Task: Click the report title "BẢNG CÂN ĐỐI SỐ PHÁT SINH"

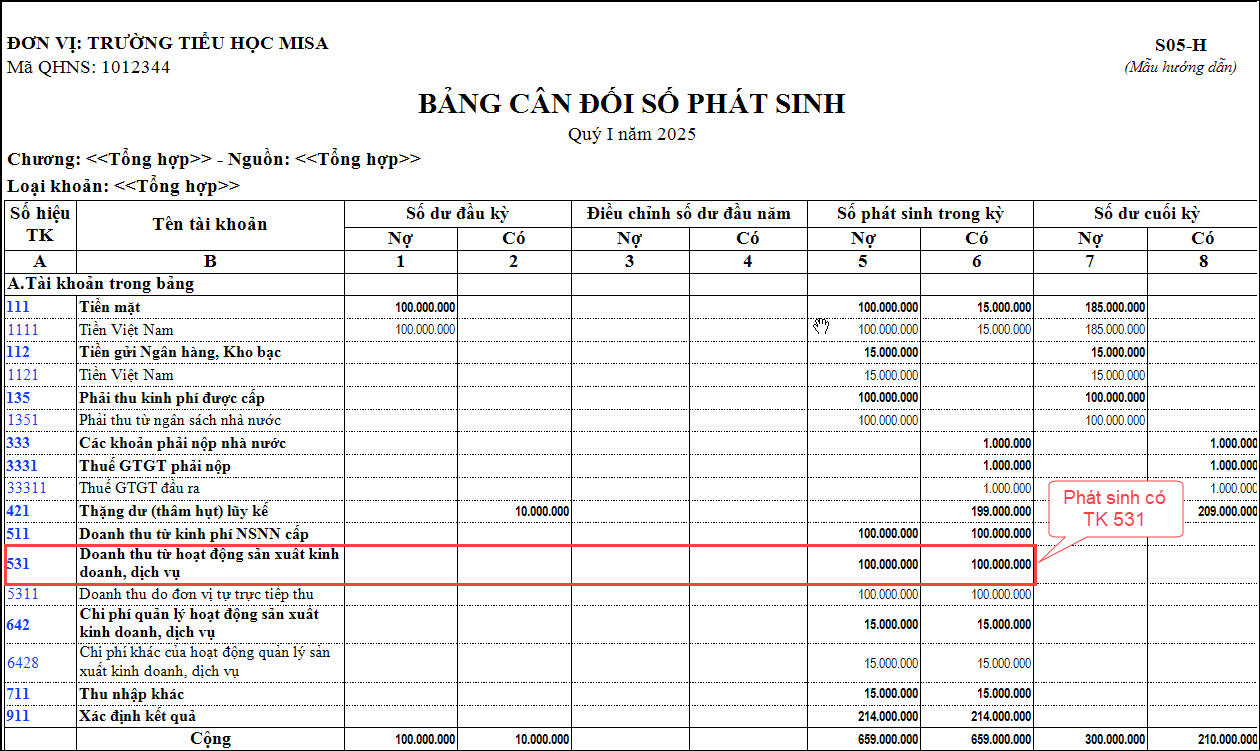Action: point(631,104)
